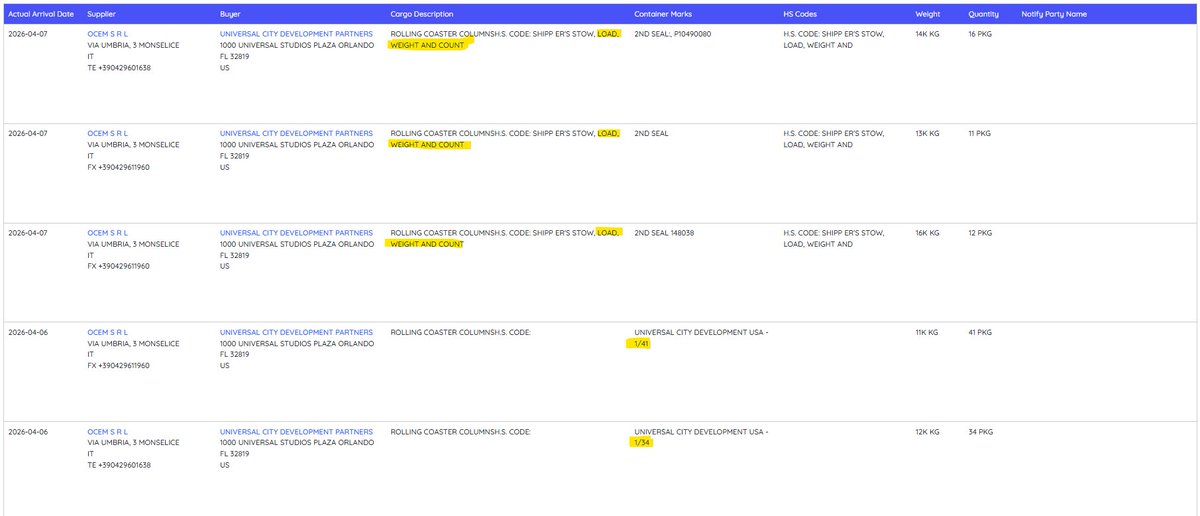The width and height of the screenshot is (1200, 516).
Task: Click the Container Marks column header
Action: tap(663, 14)
